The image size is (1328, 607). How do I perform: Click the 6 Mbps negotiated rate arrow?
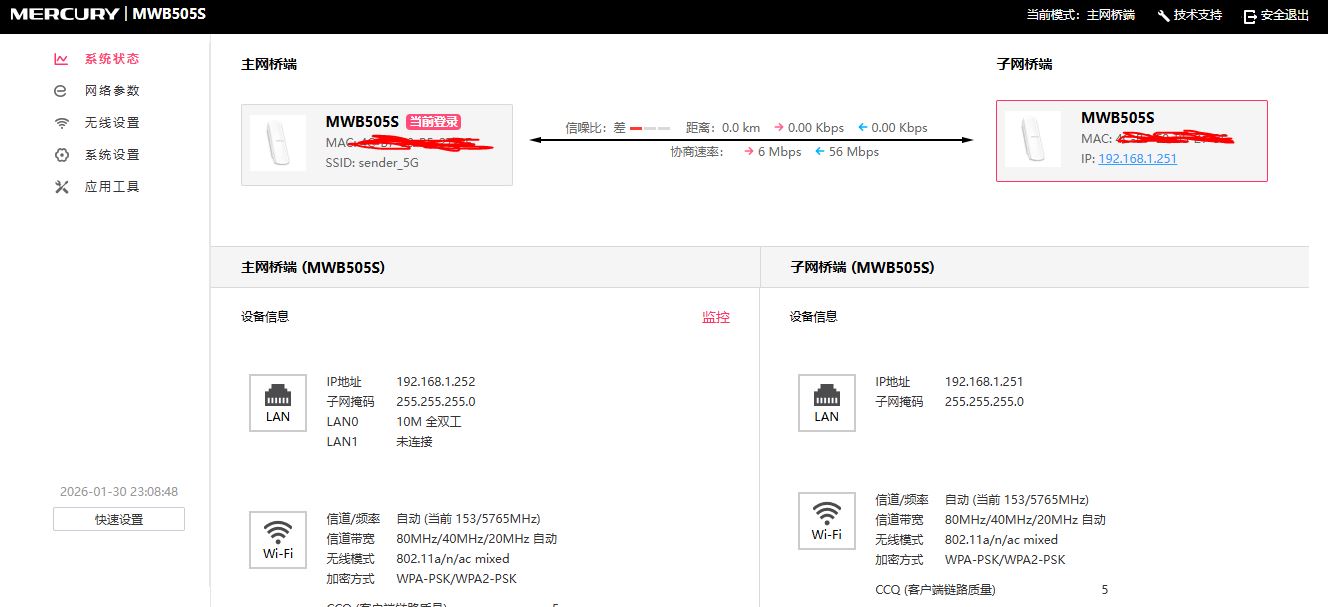(x=749, y=152)
